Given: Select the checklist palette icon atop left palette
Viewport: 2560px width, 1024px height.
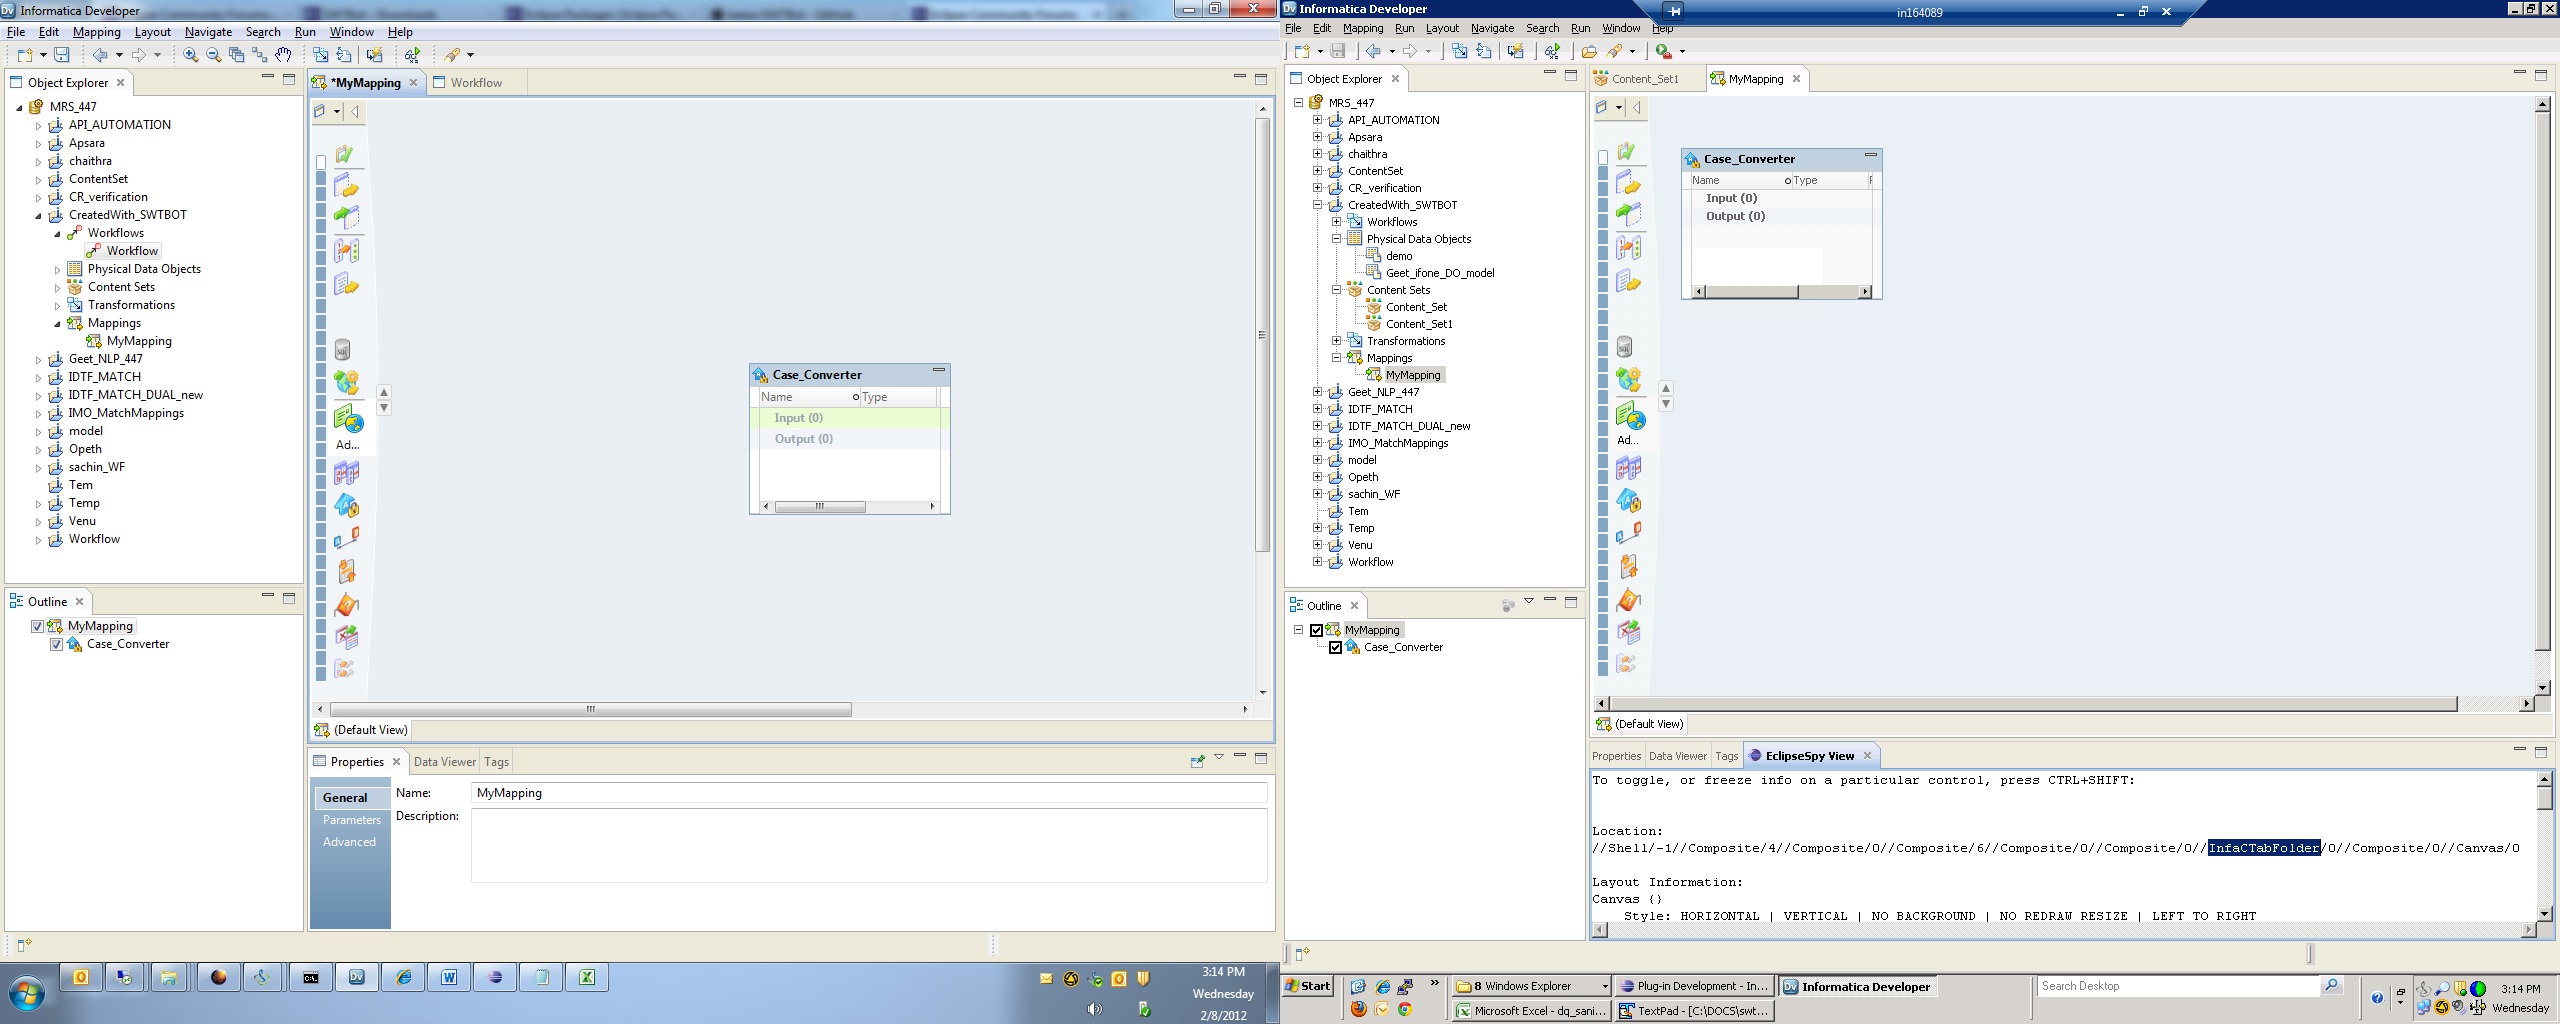Looking at the screenshot, I should pyautogui.click(x=344, y=153).
